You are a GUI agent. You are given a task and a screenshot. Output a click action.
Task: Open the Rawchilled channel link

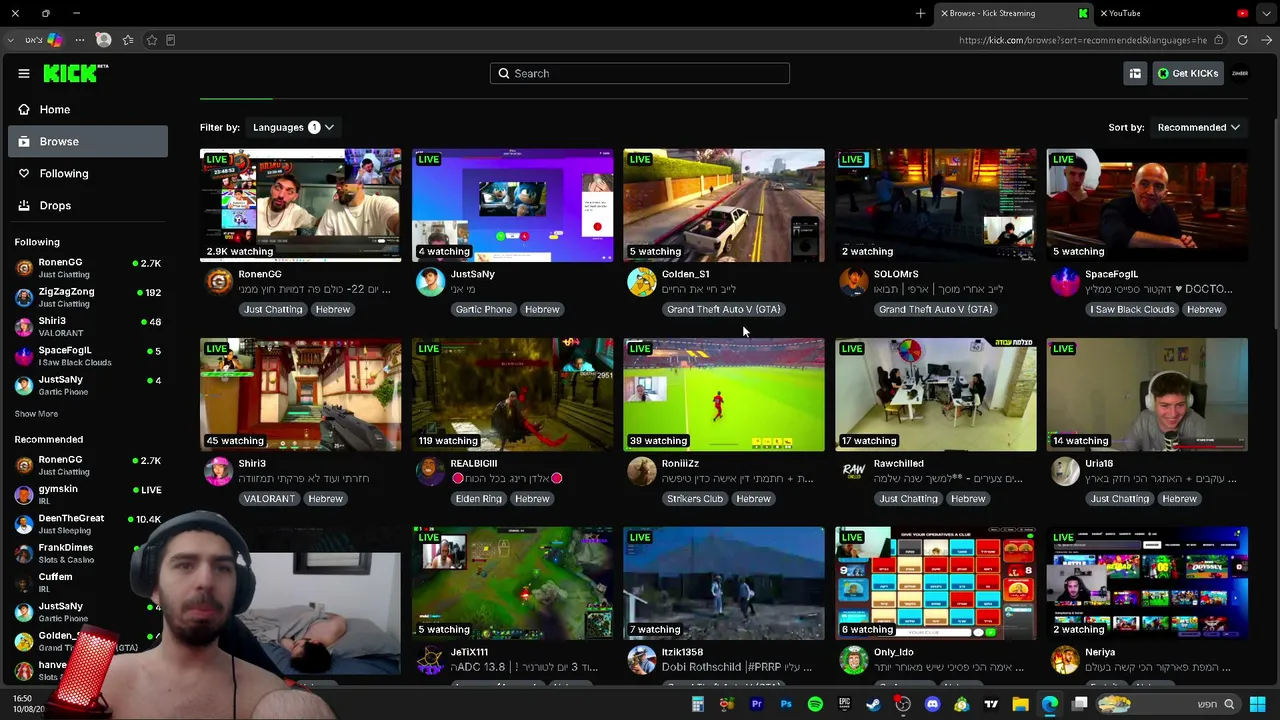point(898,463)
